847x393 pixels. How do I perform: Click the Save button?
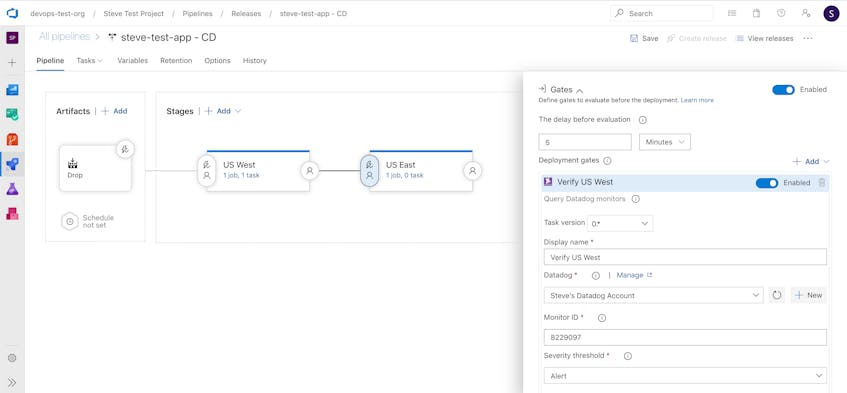coord(644,38)
